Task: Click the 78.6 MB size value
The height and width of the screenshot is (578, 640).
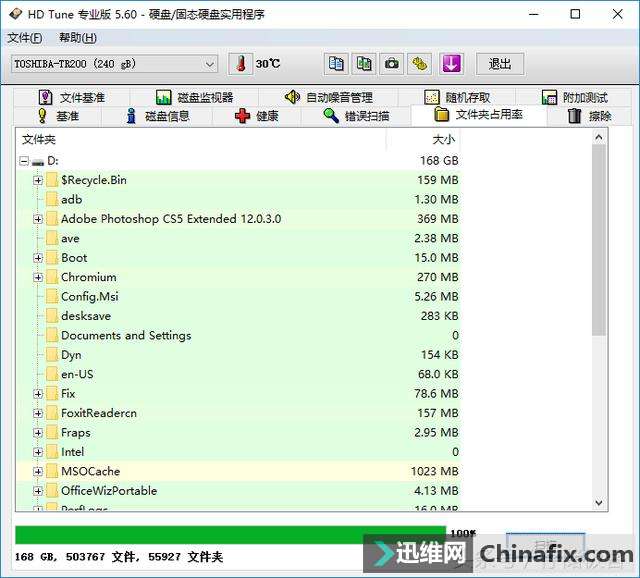Action: (436, 394)
